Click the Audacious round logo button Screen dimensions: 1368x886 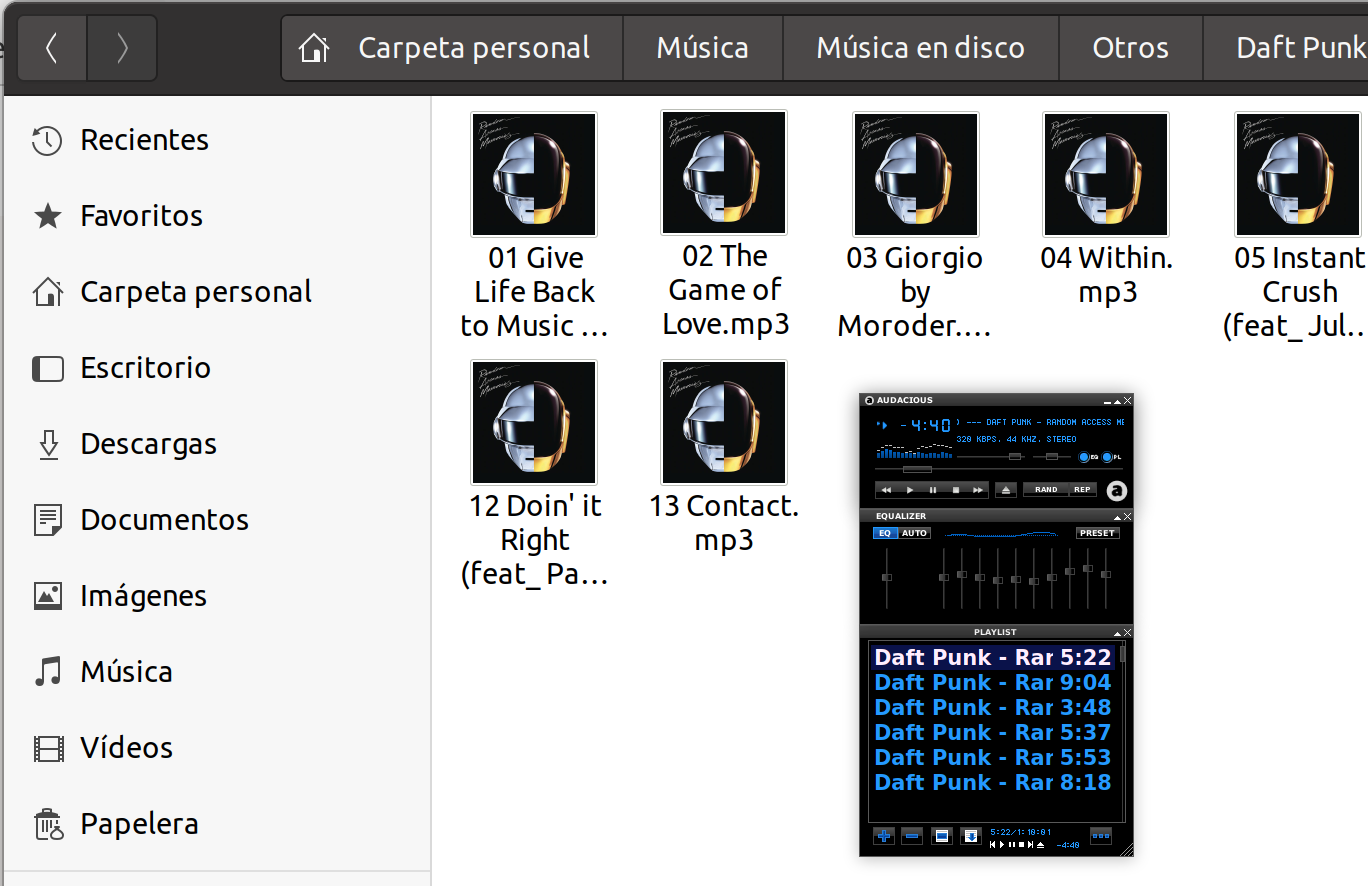point(1117,490)
